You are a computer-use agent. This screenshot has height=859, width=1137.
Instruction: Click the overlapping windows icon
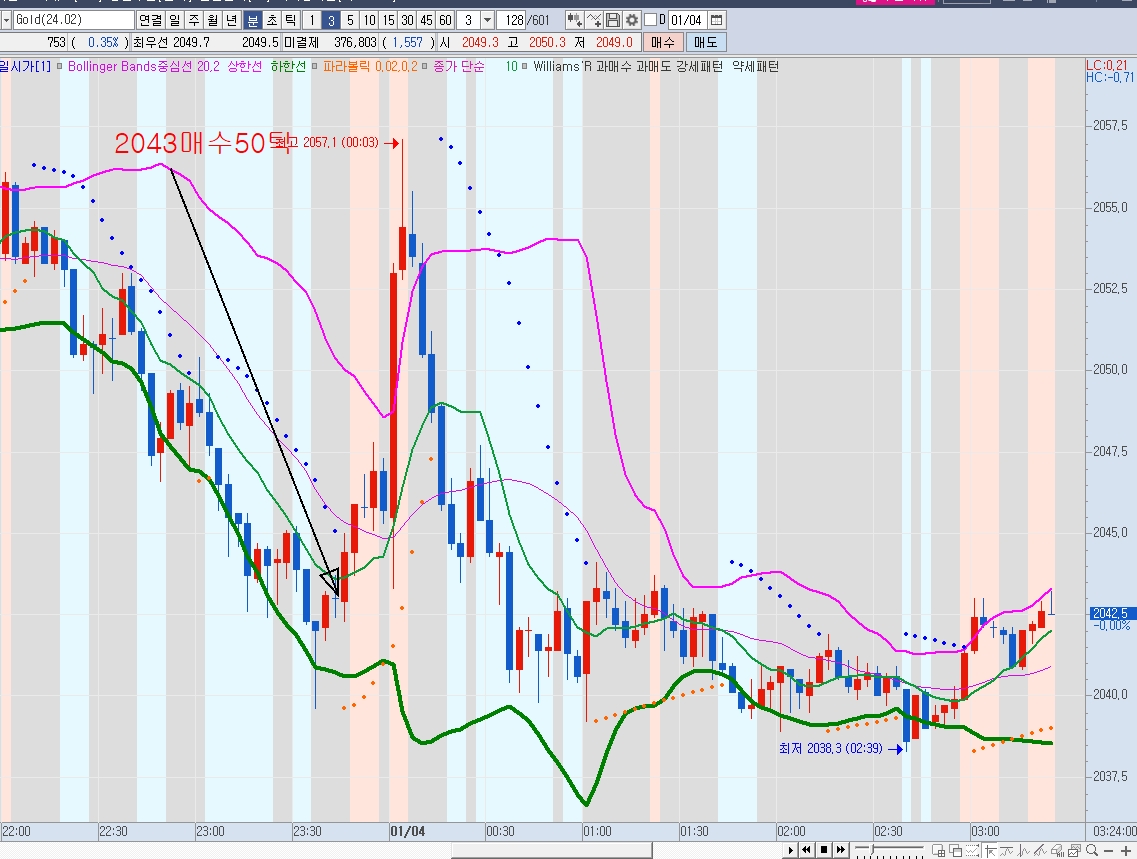pyautogui.click(x=956, y=850)
